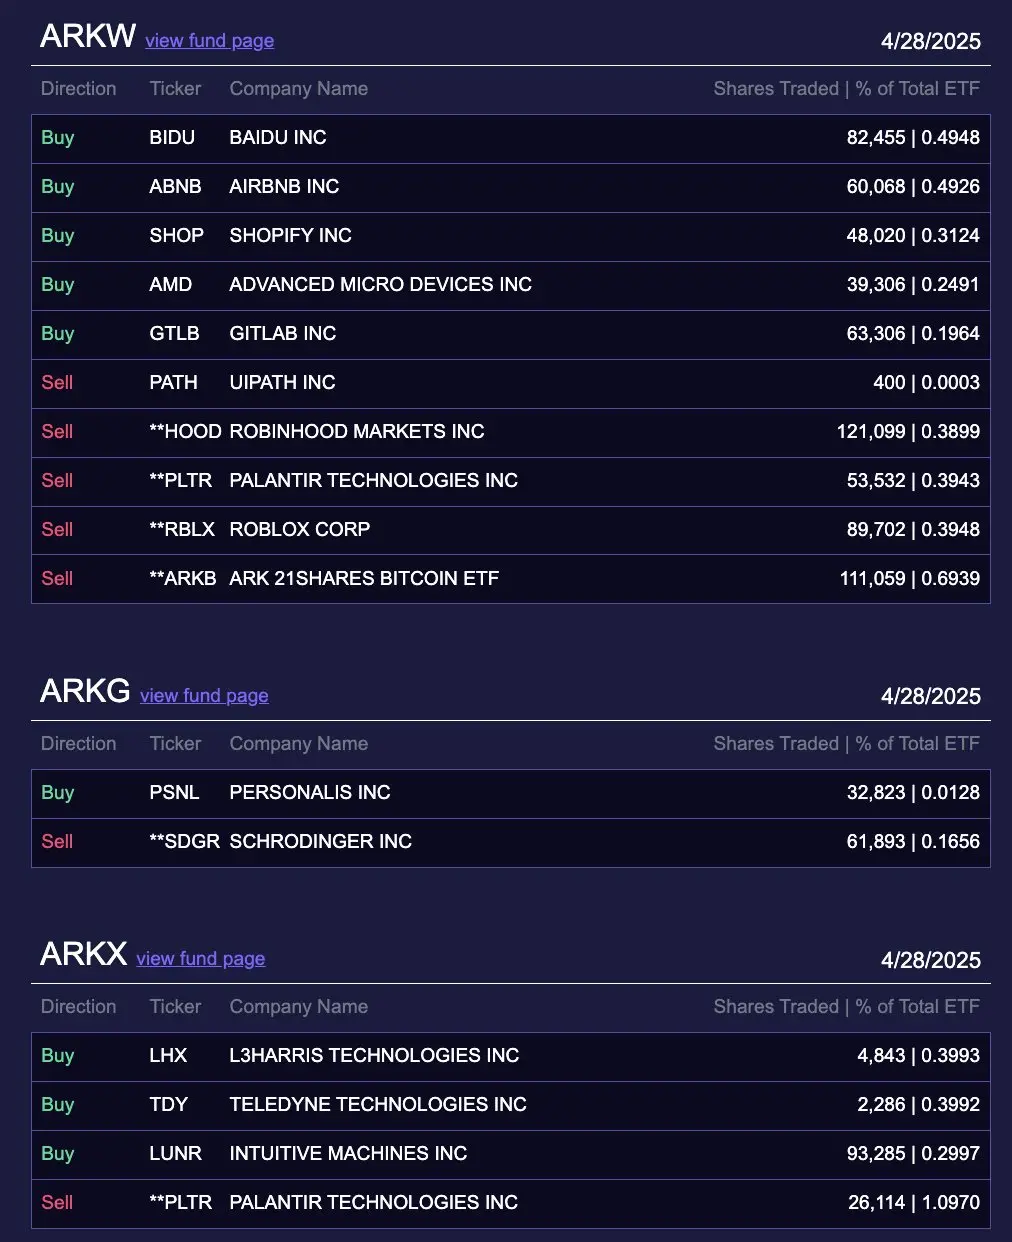
Task: Open the ARKW view fund page link
Action: pyautogui.click(x=209, y=40)
